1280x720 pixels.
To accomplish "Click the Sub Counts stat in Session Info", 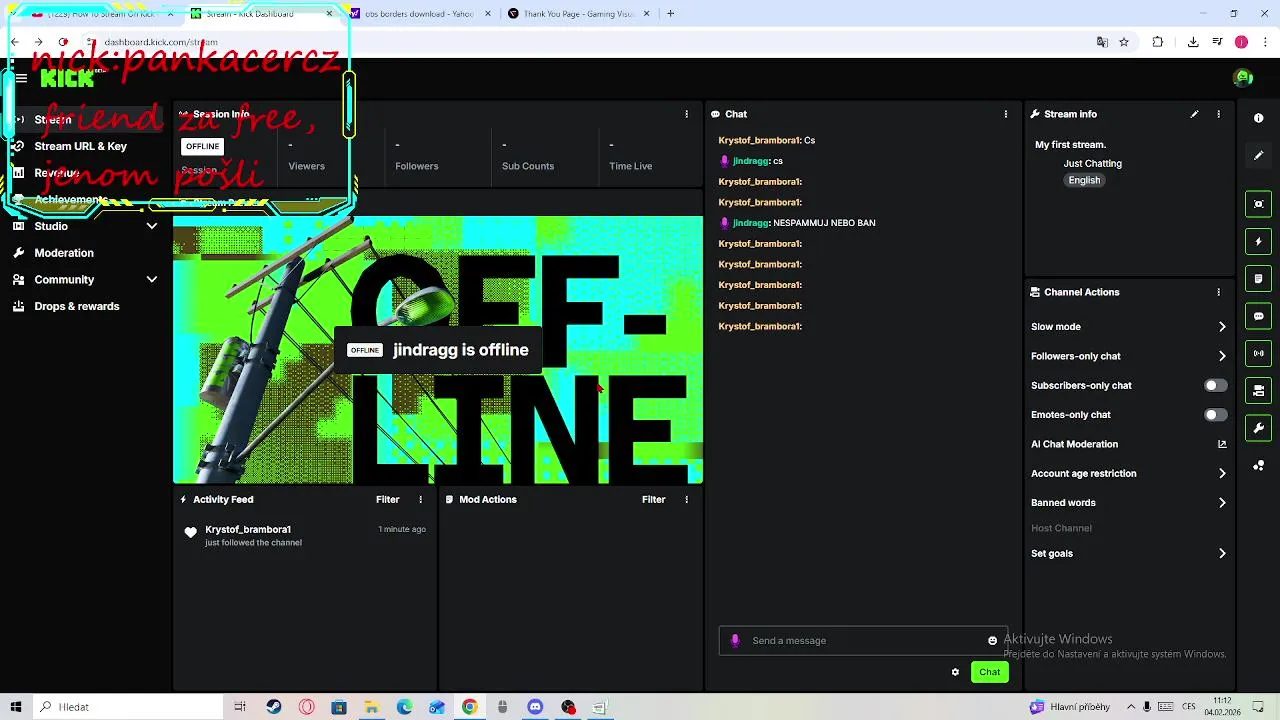I will click(x=528, y=156).
